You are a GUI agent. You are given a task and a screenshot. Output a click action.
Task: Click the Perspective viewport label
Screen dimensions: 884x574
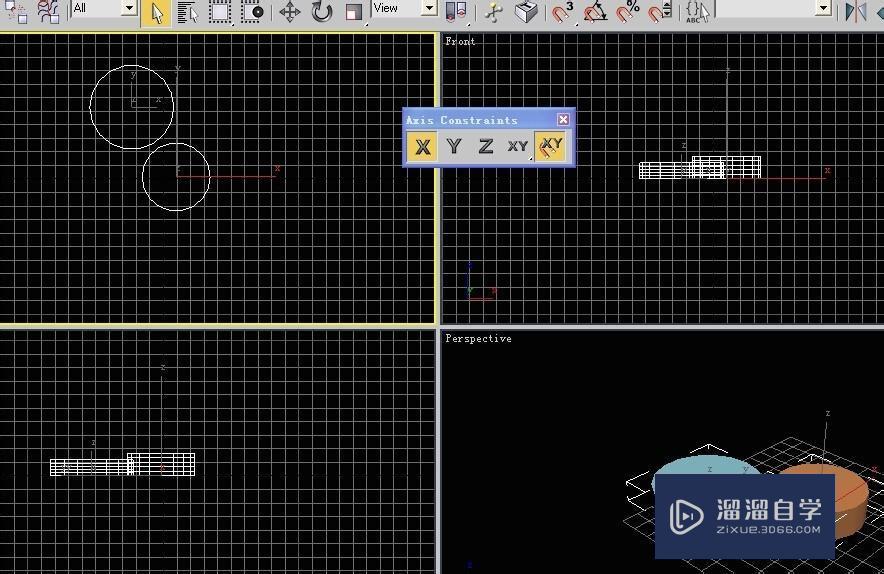(478, 338)
